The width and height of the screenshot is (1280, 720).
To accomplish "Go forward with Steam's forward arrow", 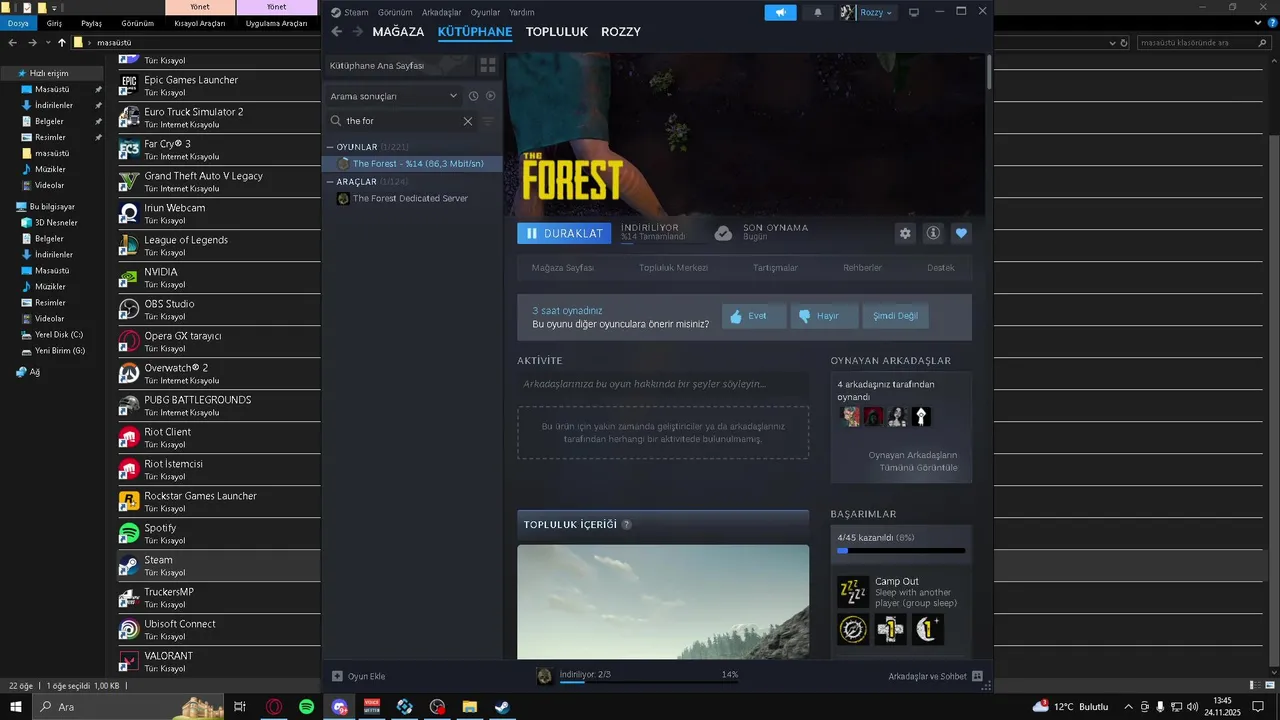I will (358, 32).
